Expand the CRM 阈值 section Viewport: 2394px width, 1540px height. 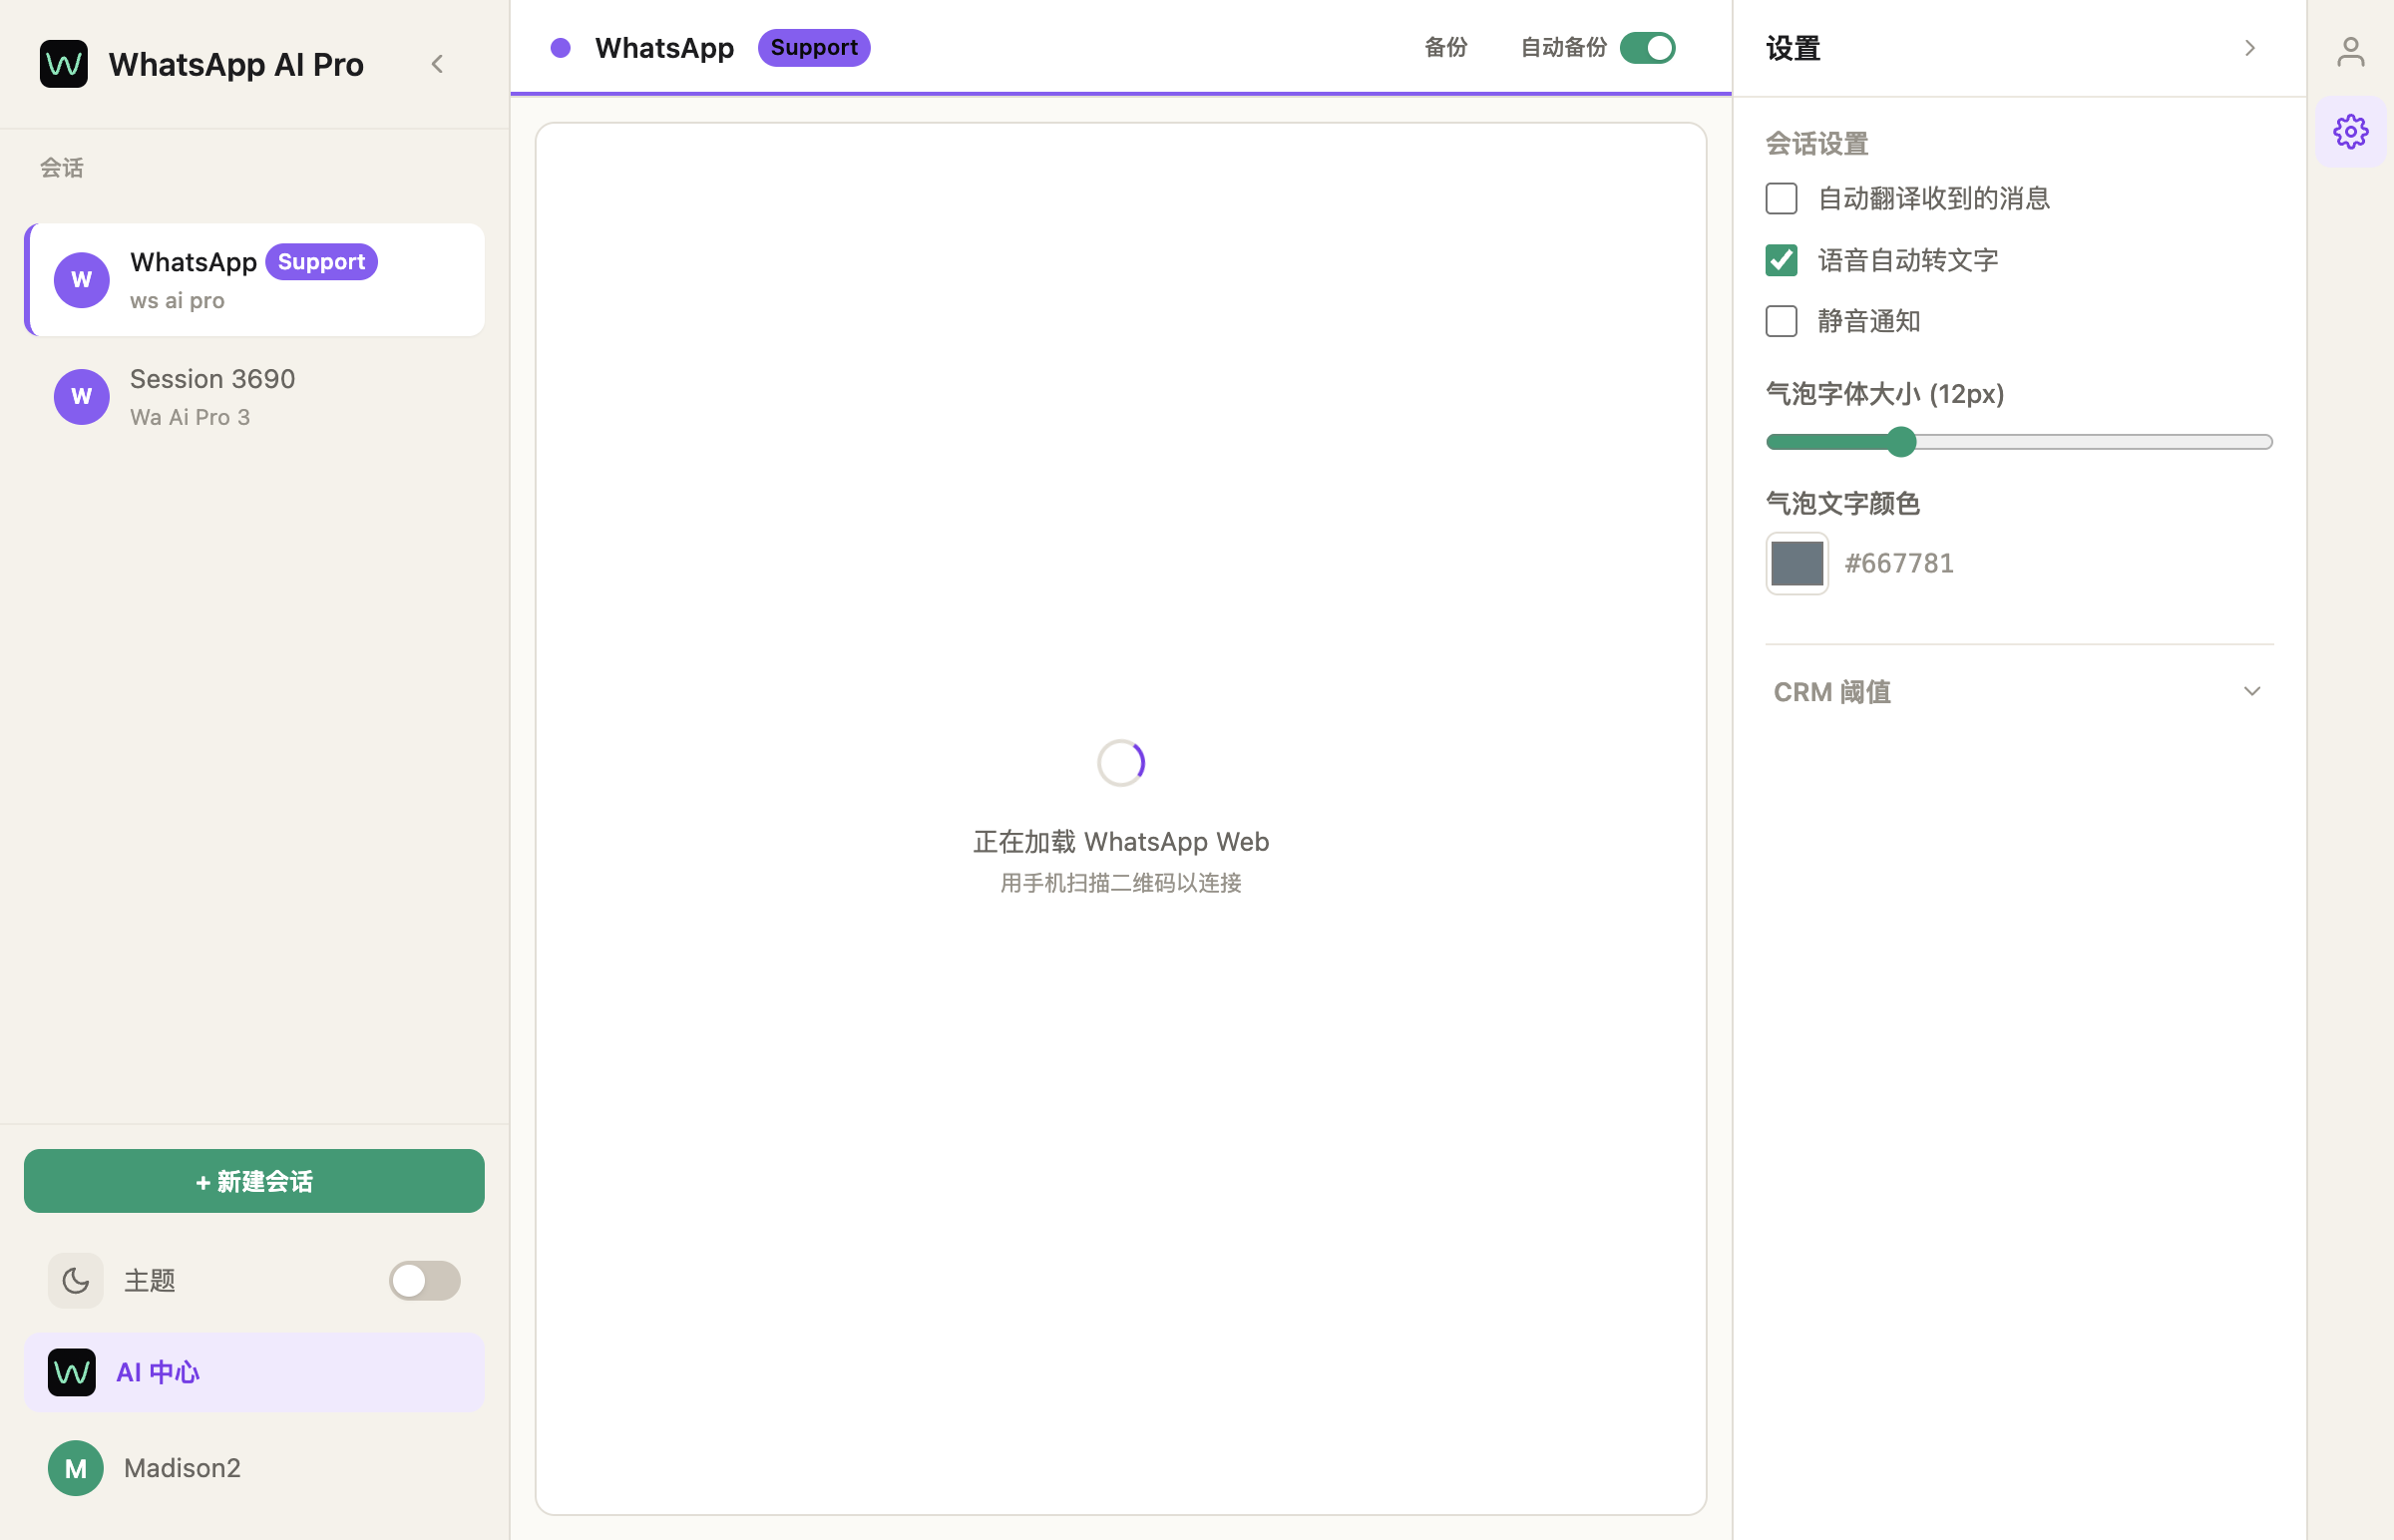tap(2020, 692)
